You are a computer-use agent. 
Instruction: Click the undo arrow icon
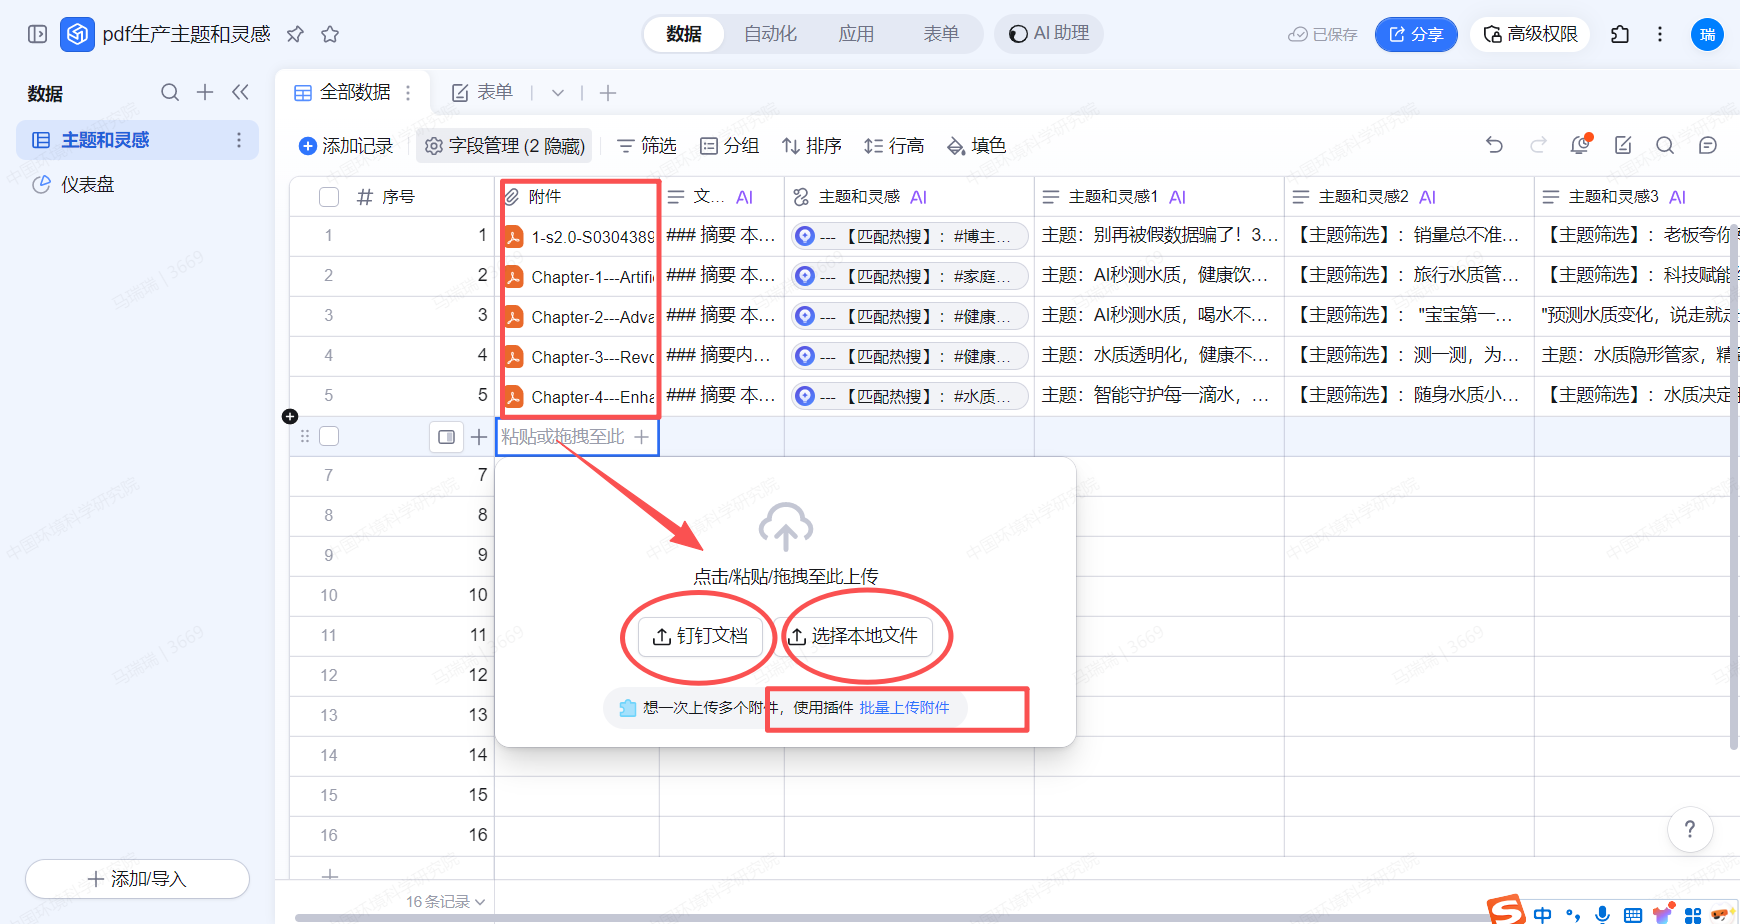pos(1494,145)
